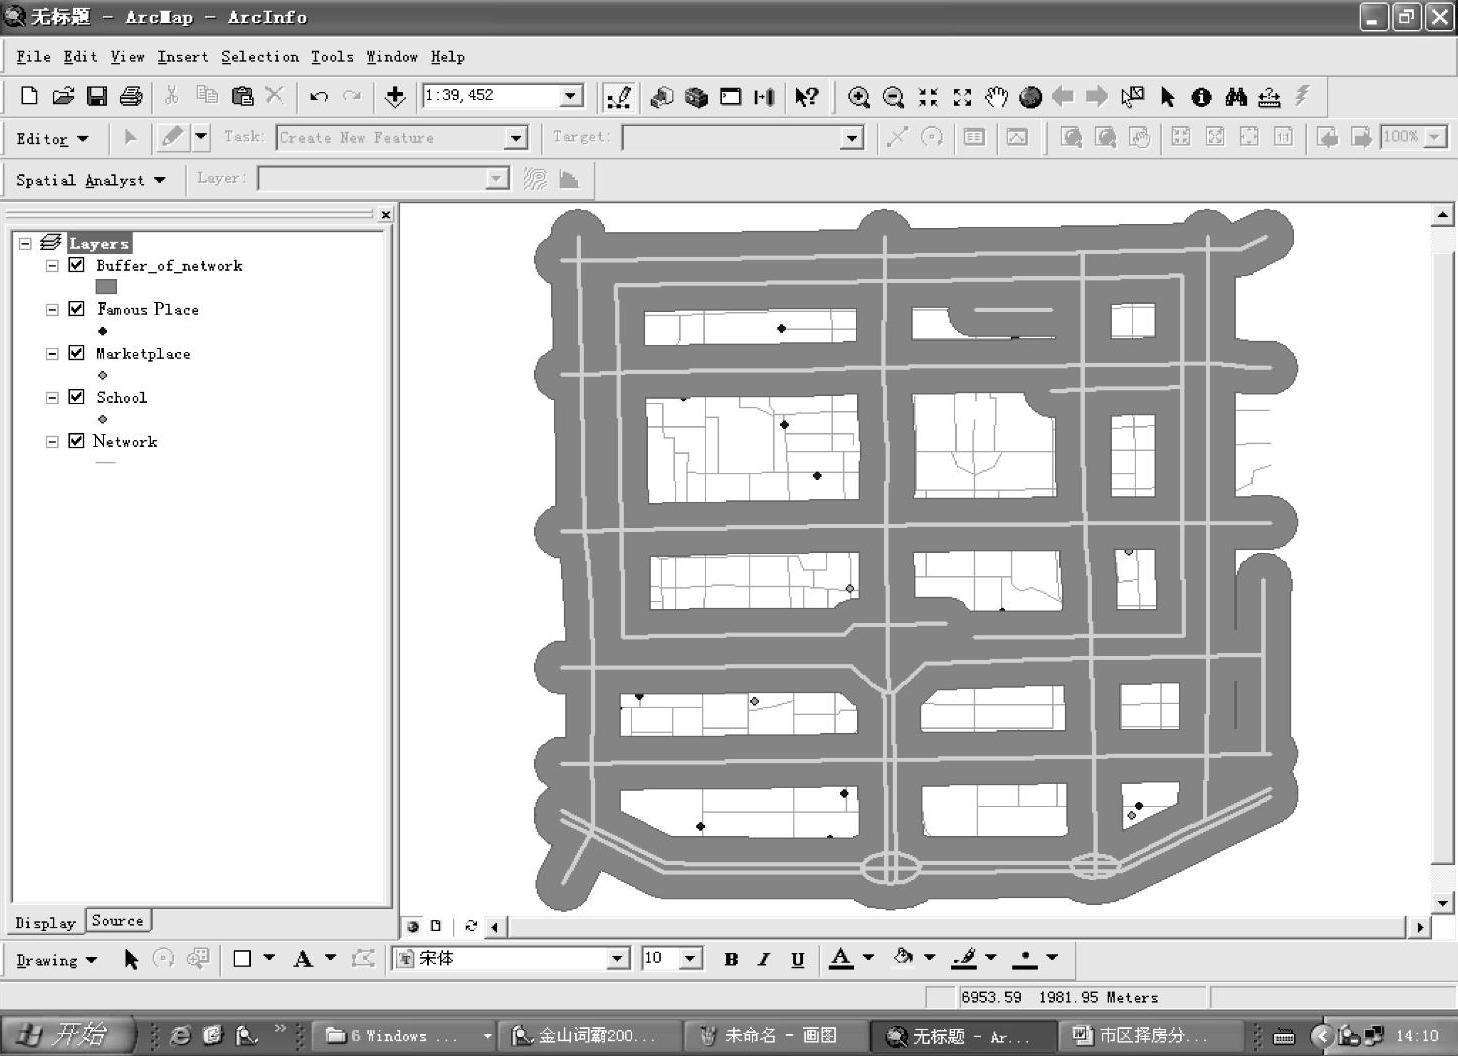1458x1056 pixels.
Task: Expand the Spatial Analyst dropdown menu
Action: [90, 180]
